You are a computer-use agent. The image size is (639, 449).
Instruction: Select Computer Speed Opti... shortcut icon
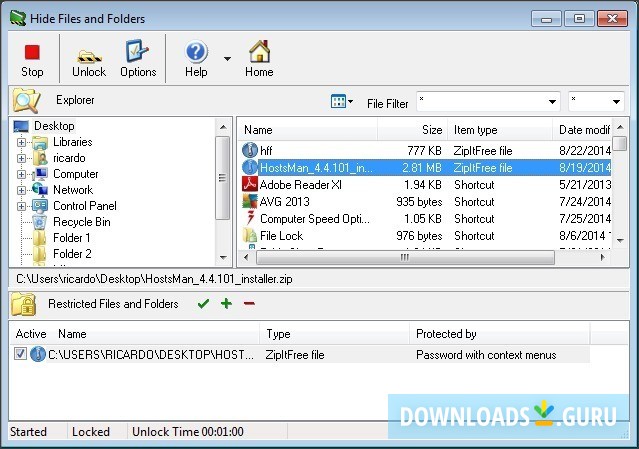249,219
